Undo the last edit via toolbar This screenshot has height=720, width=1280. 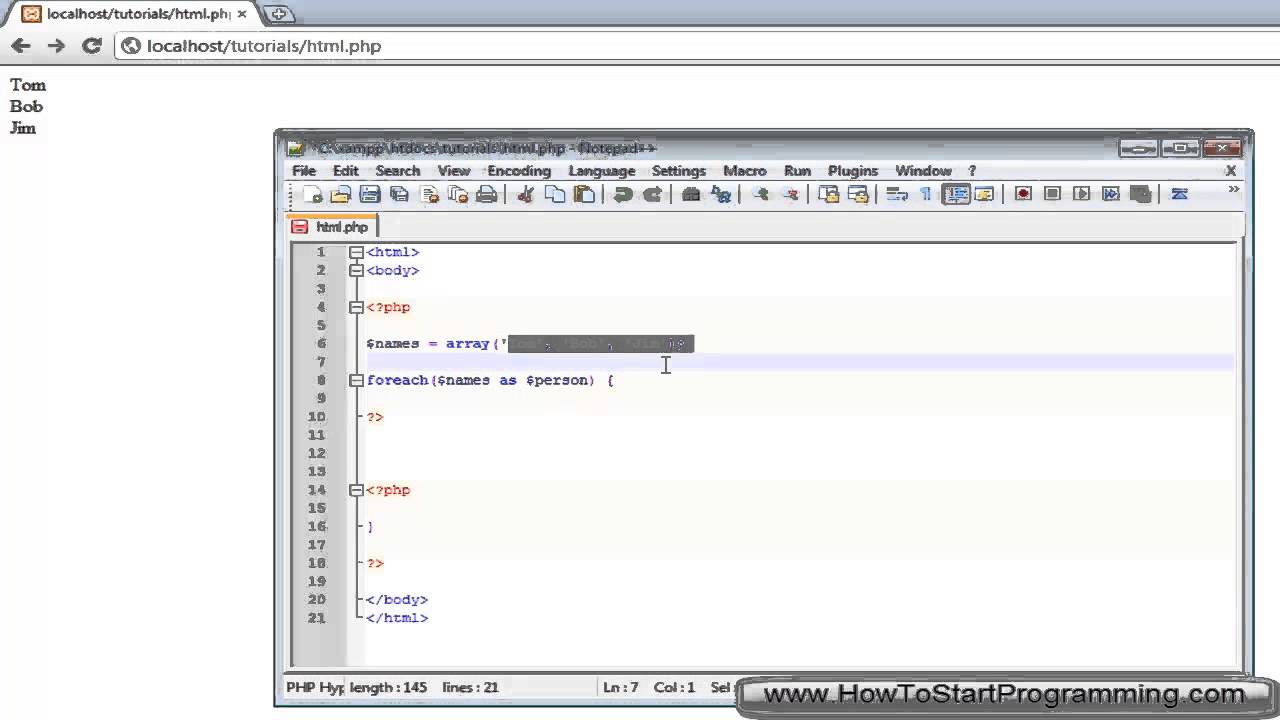(x=622, y=194)
